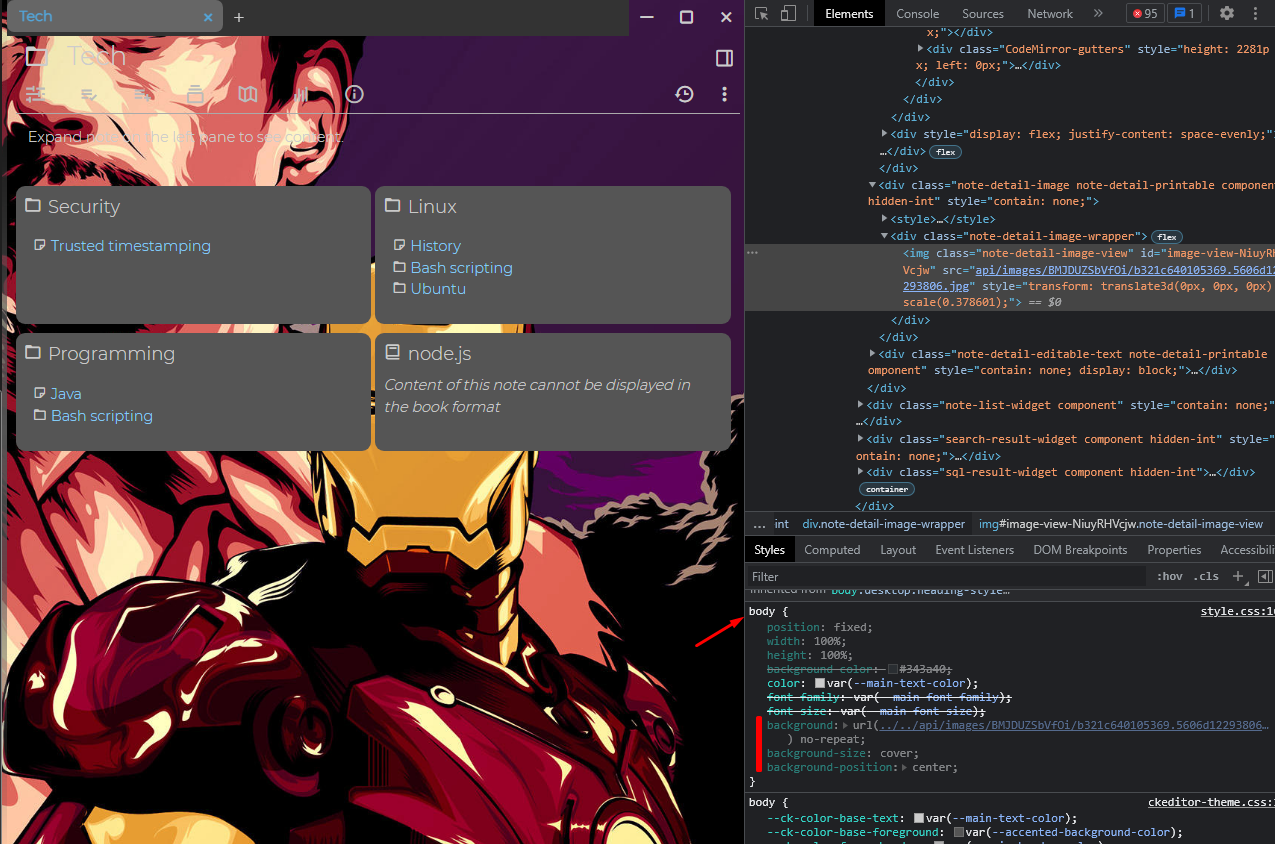The height and width of the screenshot is (844, 1275).
Task: Switch to the Layout pane tab
Action: click(x=898, y=550)
